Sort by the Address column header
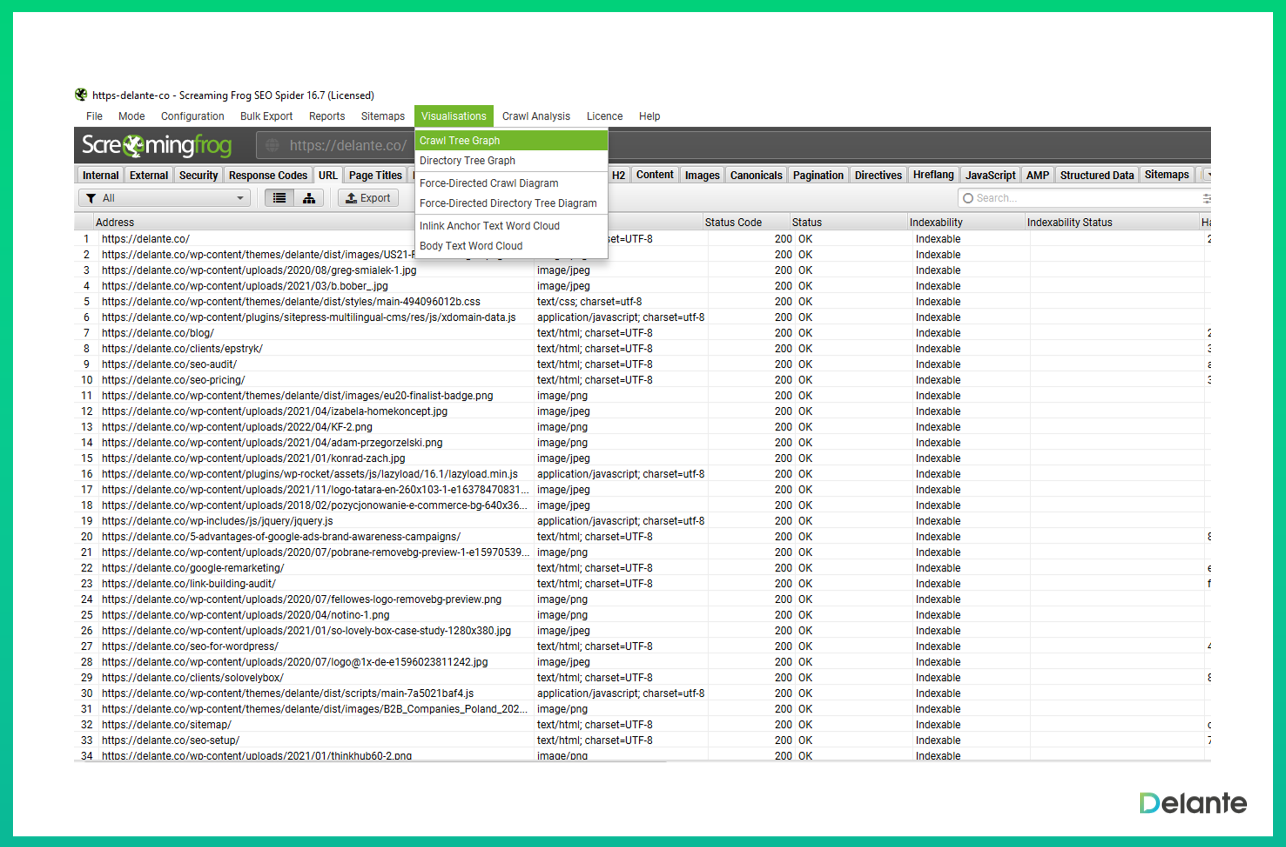 point(313,222)
